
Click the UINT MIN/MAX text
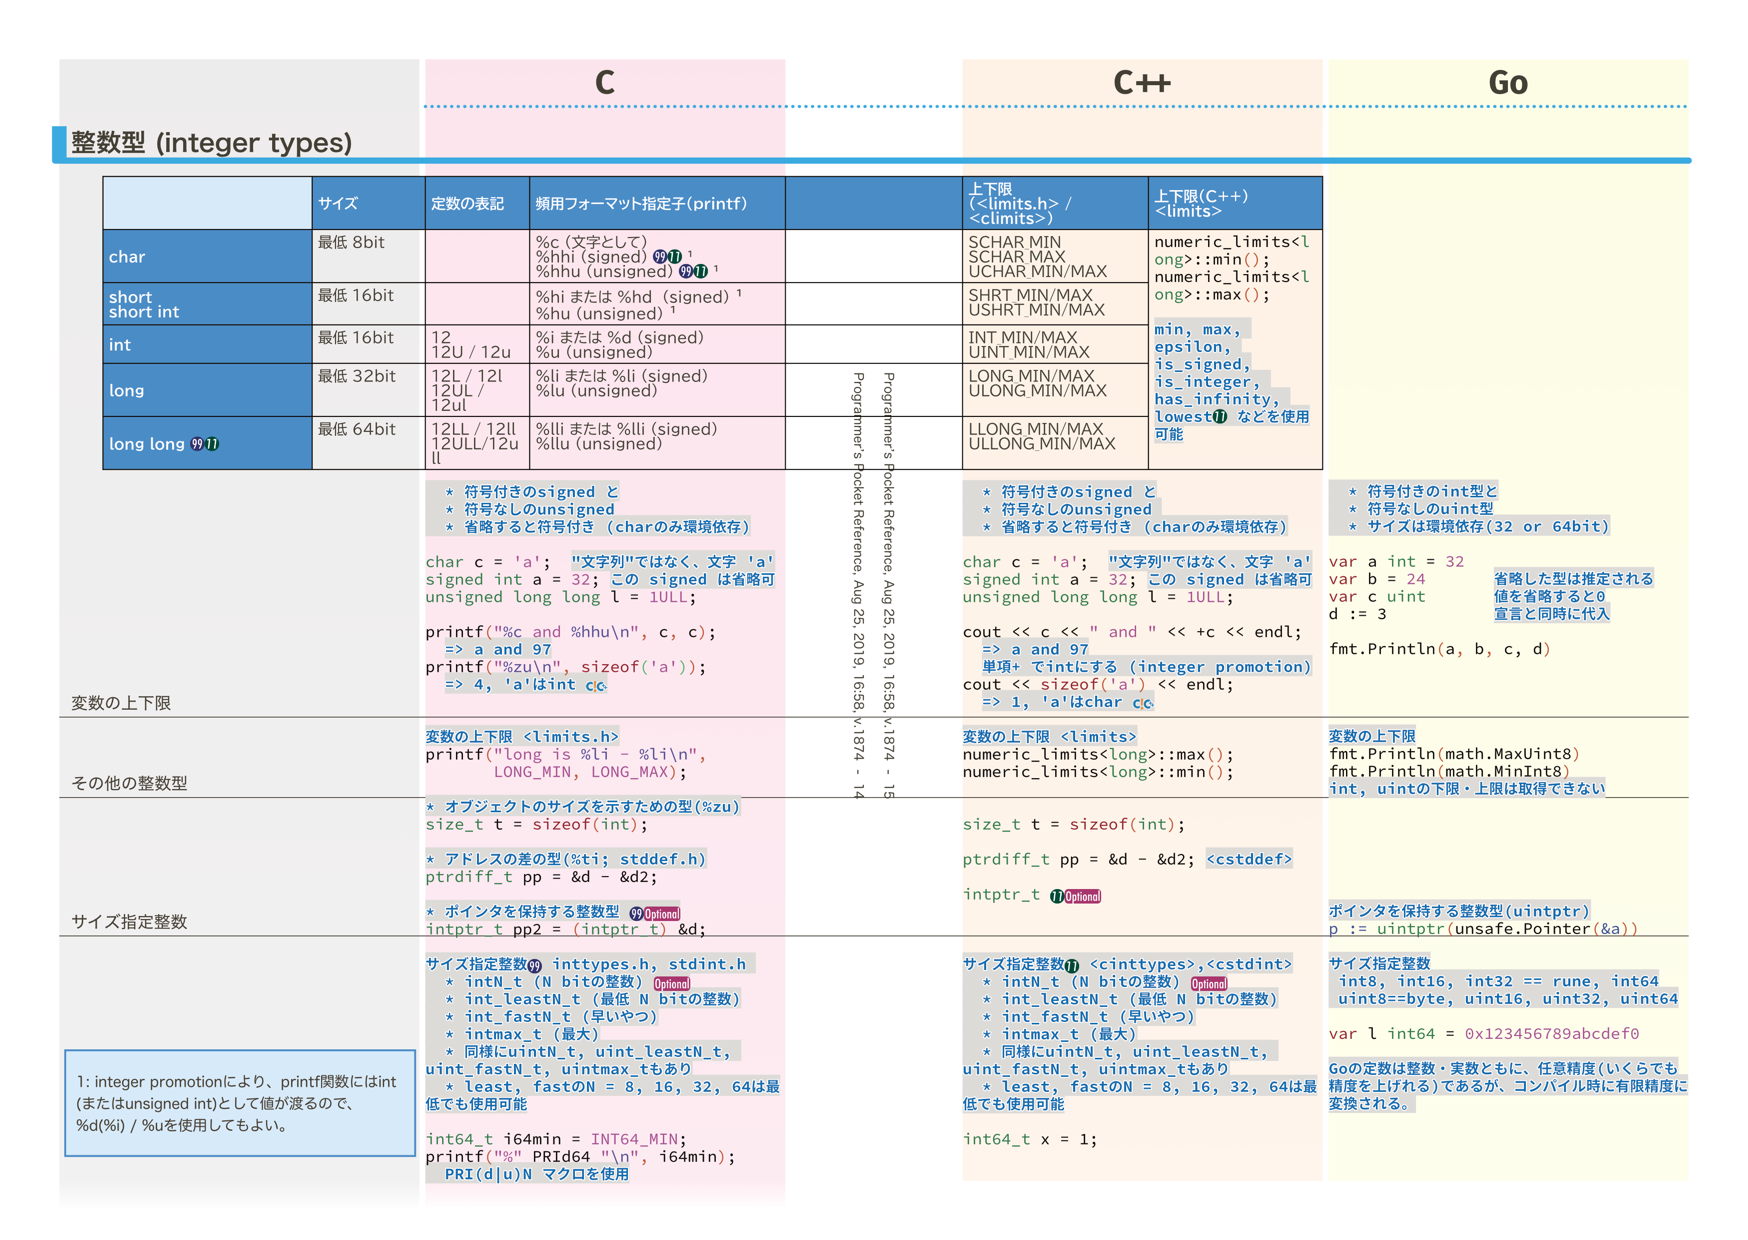tap(1029, 352)
